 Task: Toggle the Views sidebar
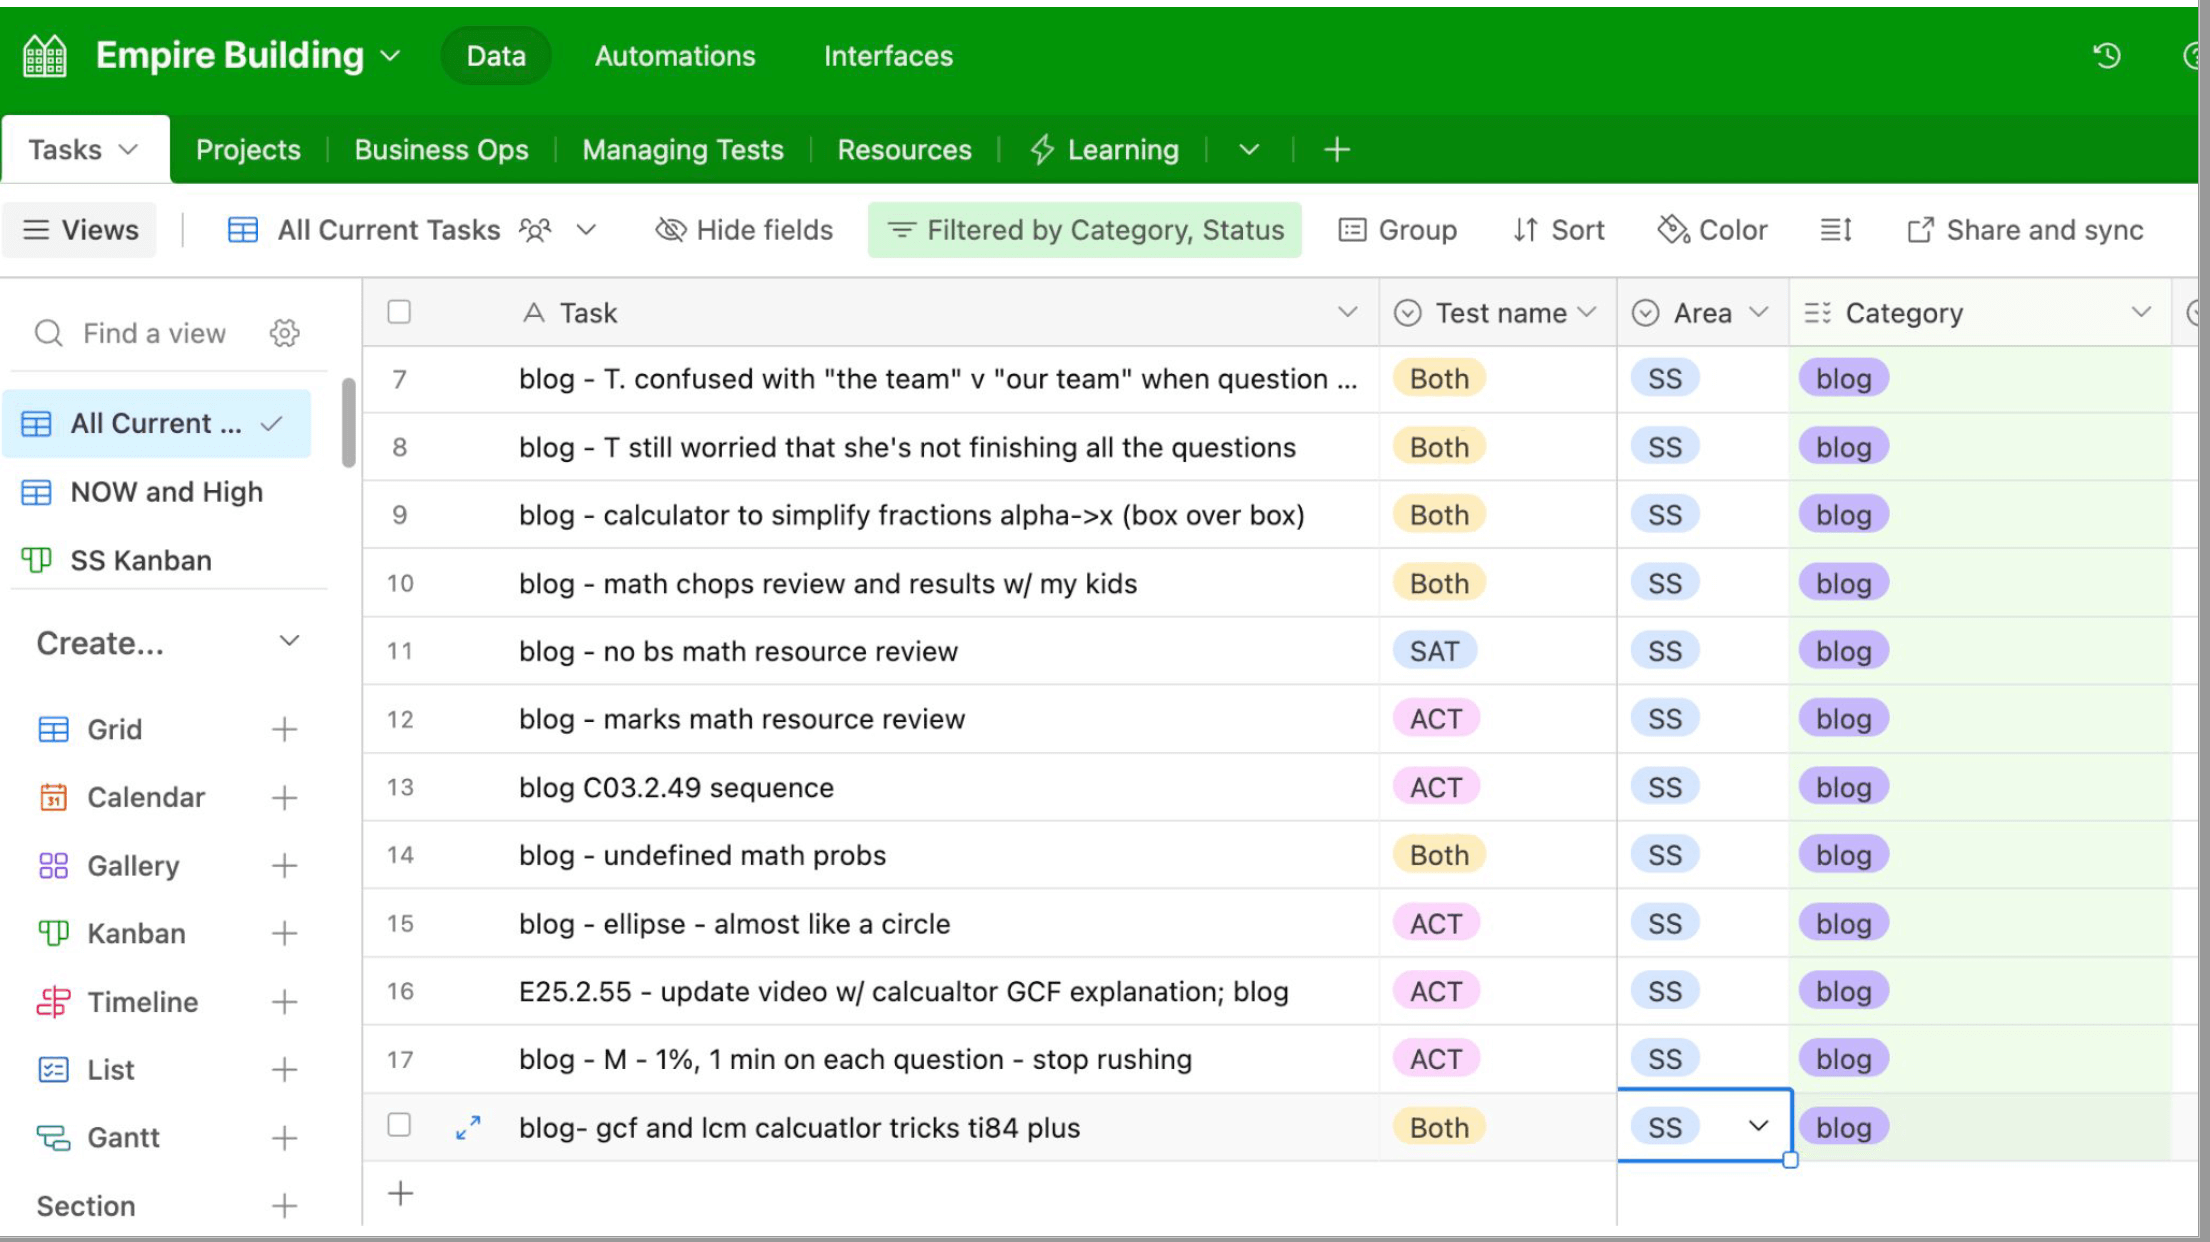pos(80,230)
